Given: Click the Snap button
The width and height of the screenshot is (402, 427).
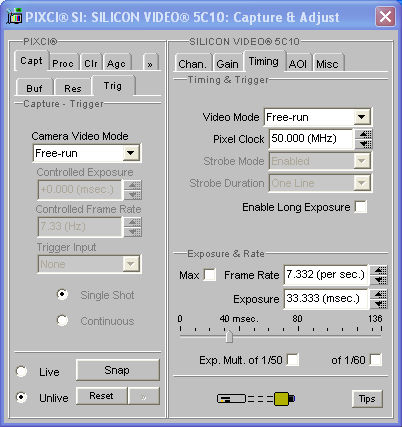Looking at the screenshot, I should 118,370.
